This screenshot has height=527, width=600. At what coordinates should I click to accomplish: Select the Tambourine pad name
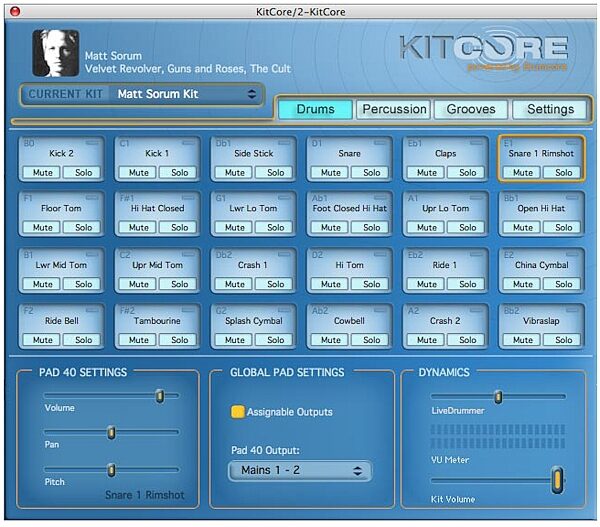(x=157, y=321)
